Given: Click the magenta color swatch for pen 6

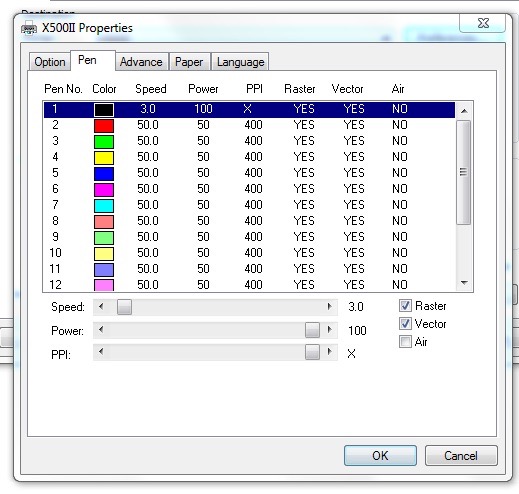Looking at the screenshot, I should 104,189.
